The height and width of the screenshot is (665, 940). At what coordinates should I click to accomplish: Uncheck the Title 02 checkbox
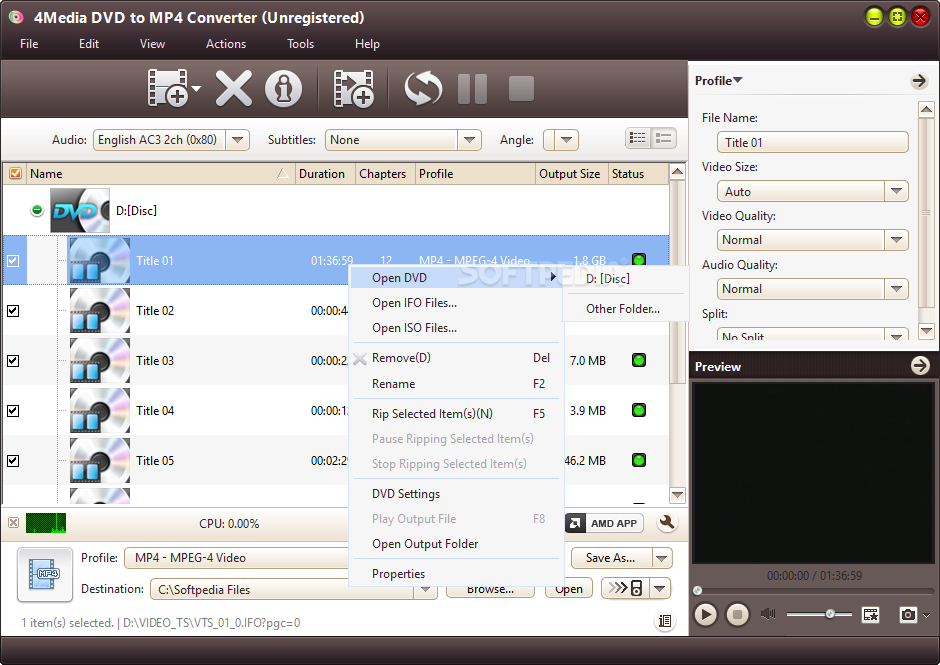point(13,311)
